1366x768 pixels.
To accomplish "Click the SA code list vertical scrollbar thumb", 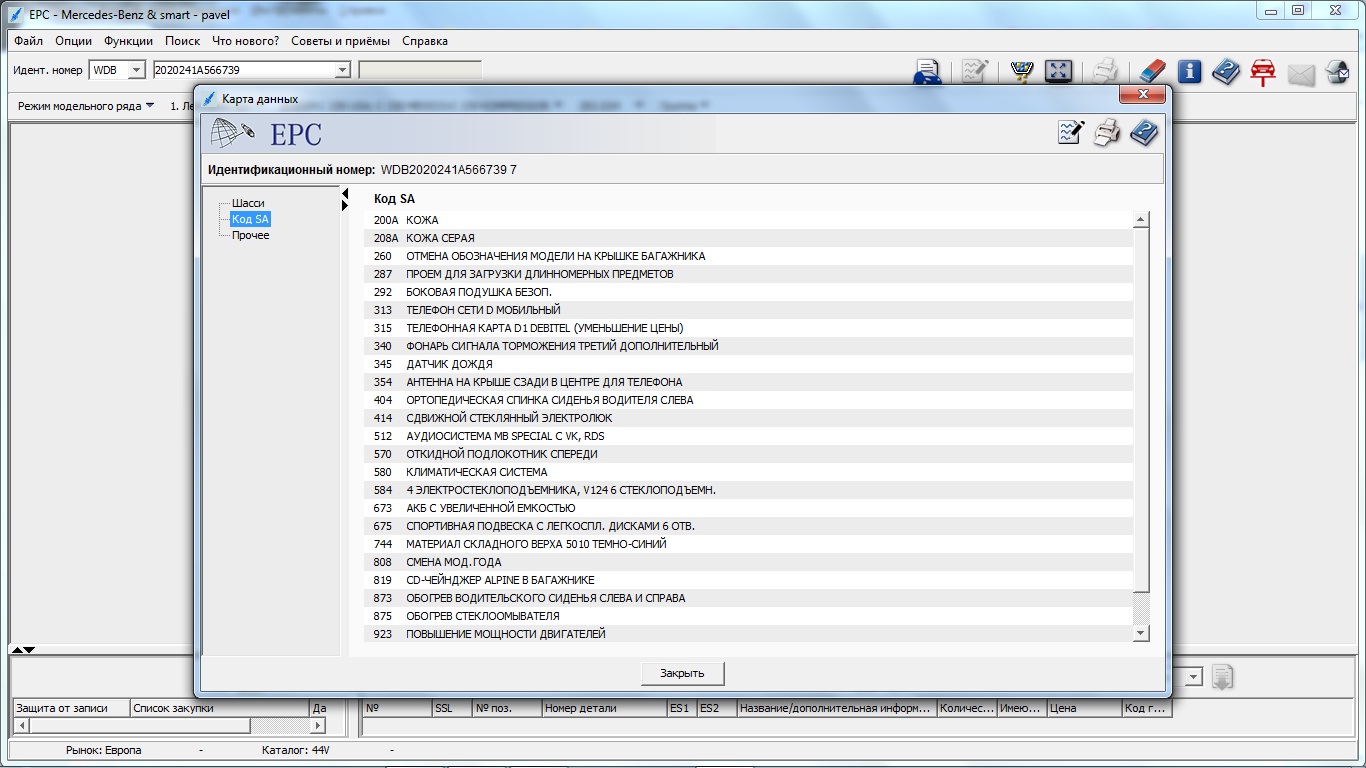I will pyautogui.click(x=1141, y=409).
